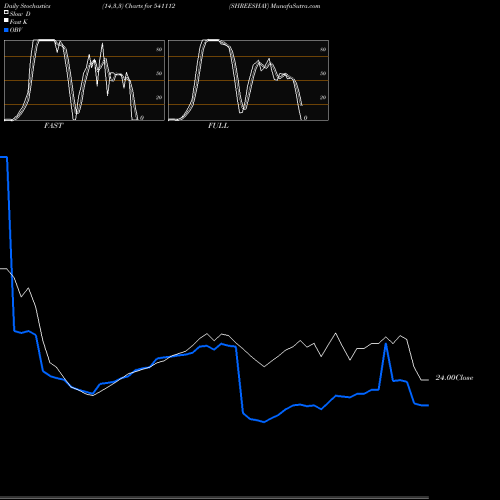Click the horizontal scrollbar at chart bottom
The image size is (500, 500).
click(214, 498)
